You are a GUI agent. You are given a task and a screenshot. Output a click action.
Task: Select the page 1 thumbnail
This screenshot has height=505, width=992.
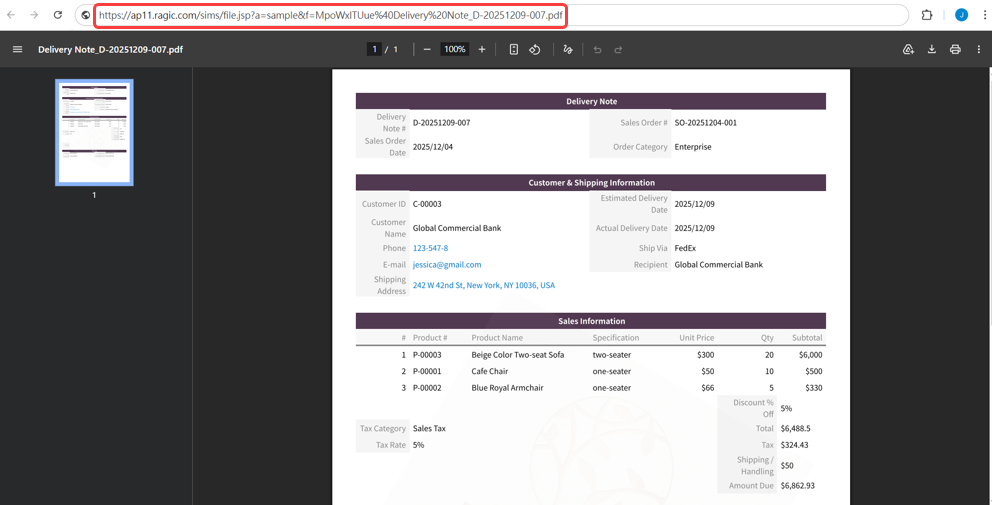coord(94,133)
